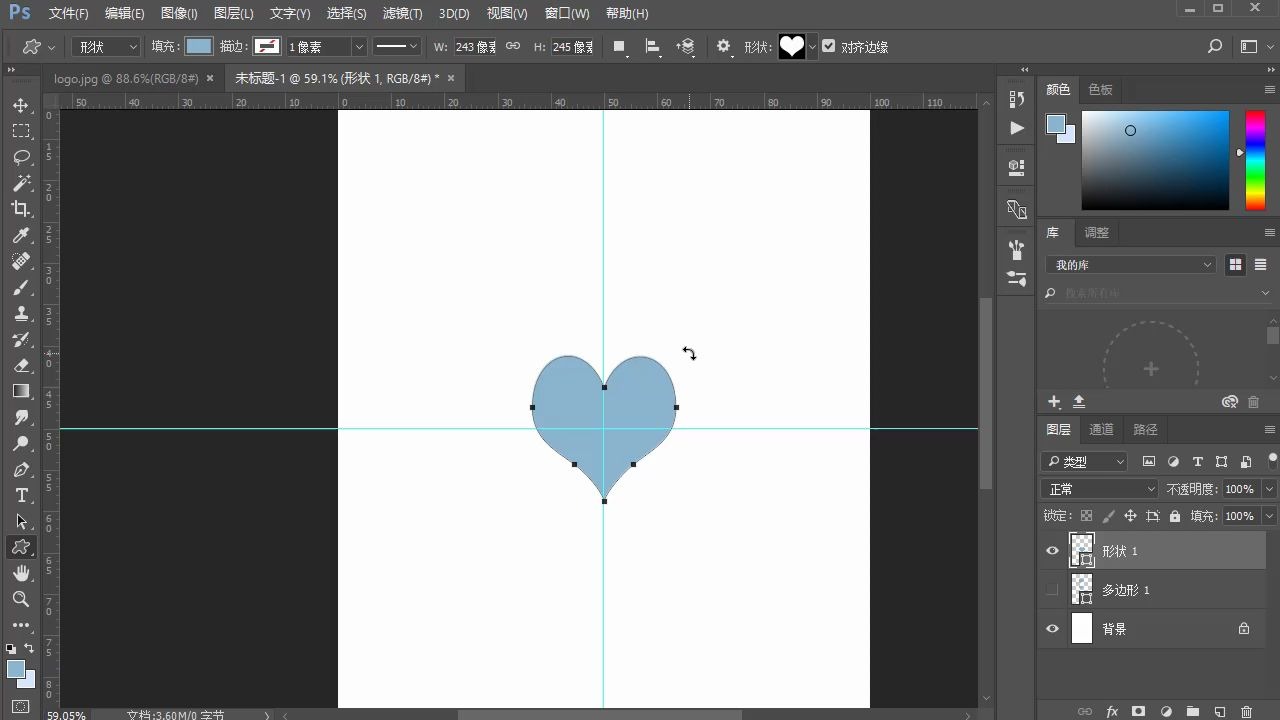Switch to the 通道 tab
The image size is (1280, 720).
(x=1101, y=429)
